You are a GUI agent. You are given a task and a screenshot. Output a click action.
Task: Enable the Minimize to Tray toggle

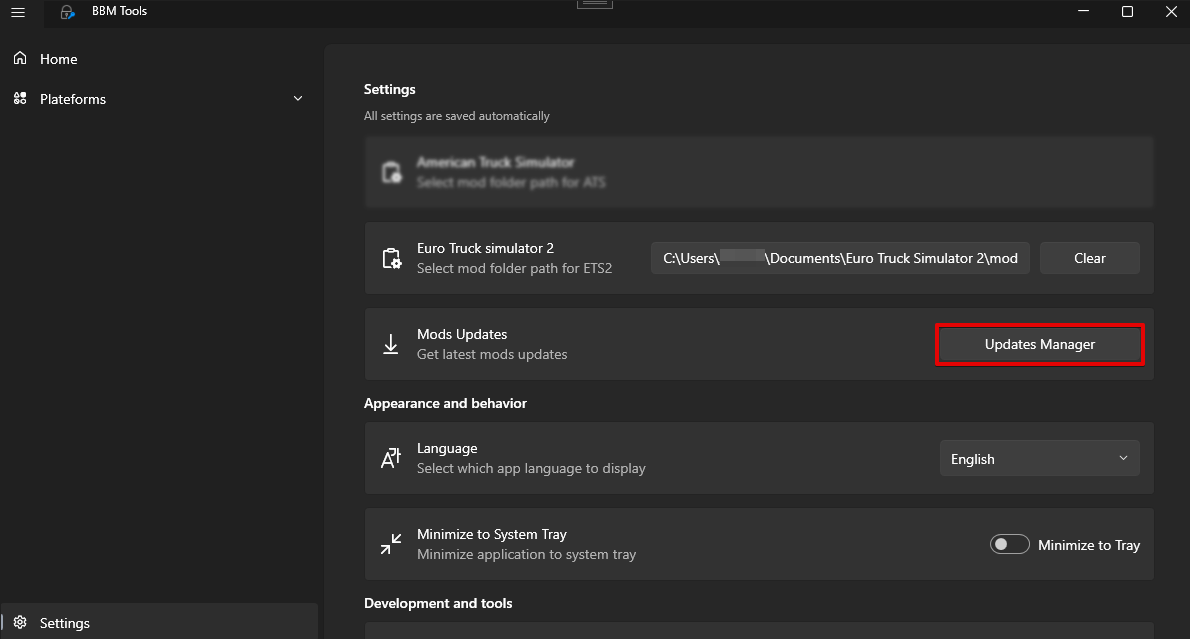click(x=1009, y=543)
